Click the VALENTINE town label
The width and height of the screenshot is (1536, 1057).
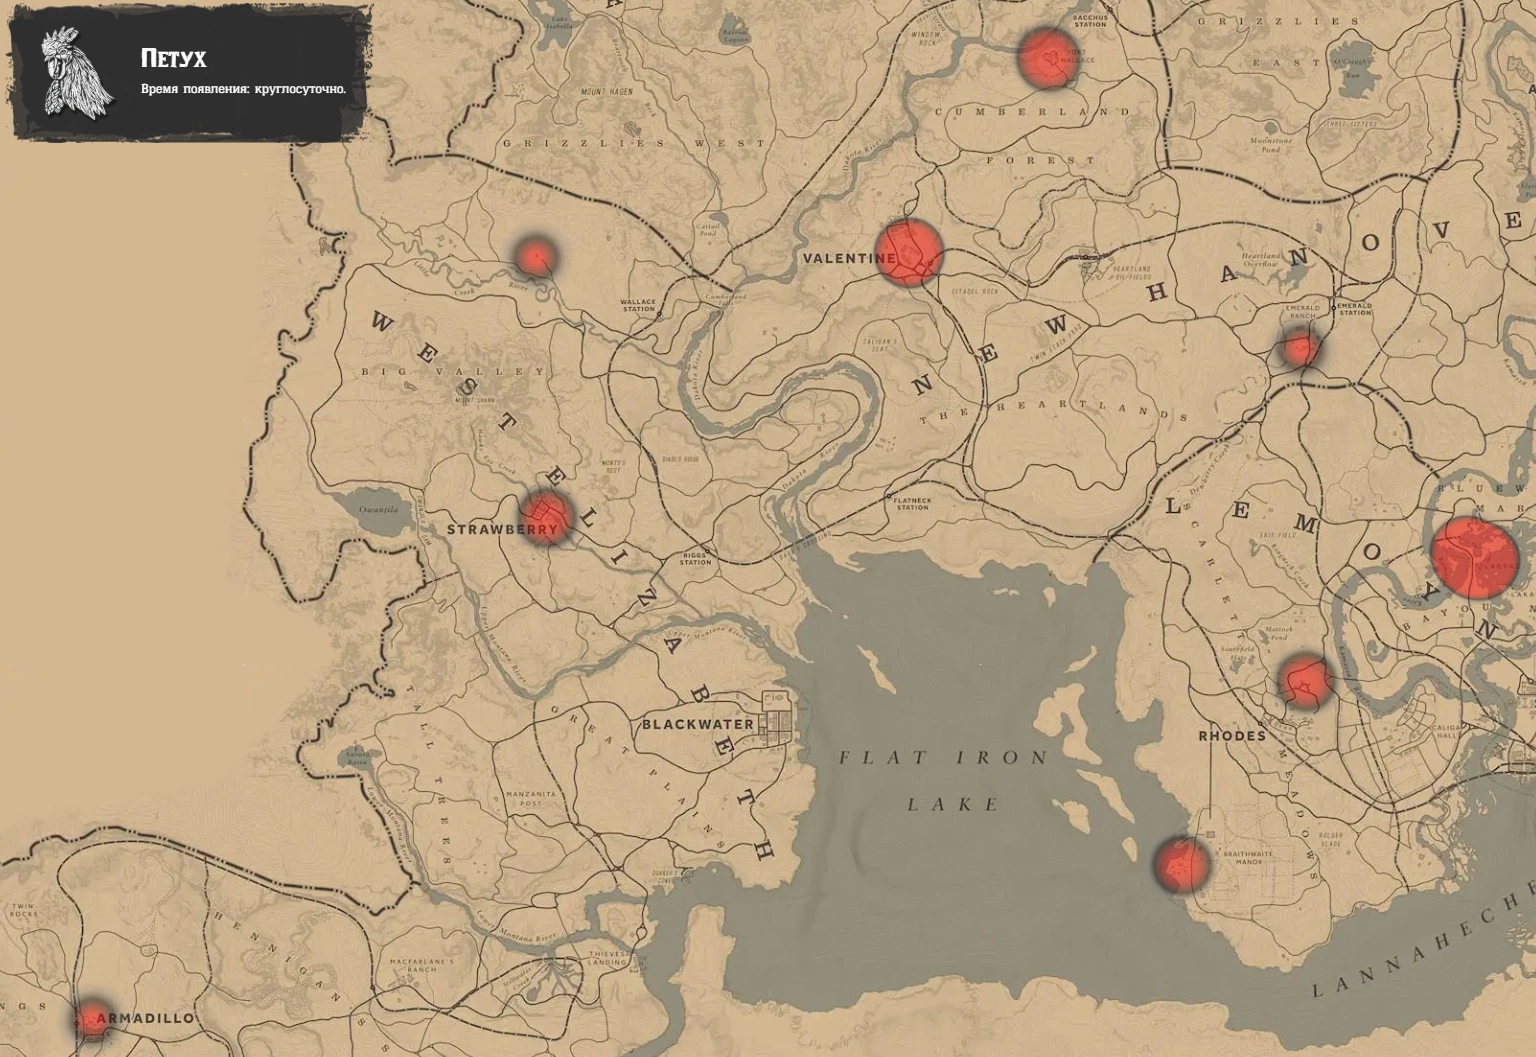tap(849, 258)
